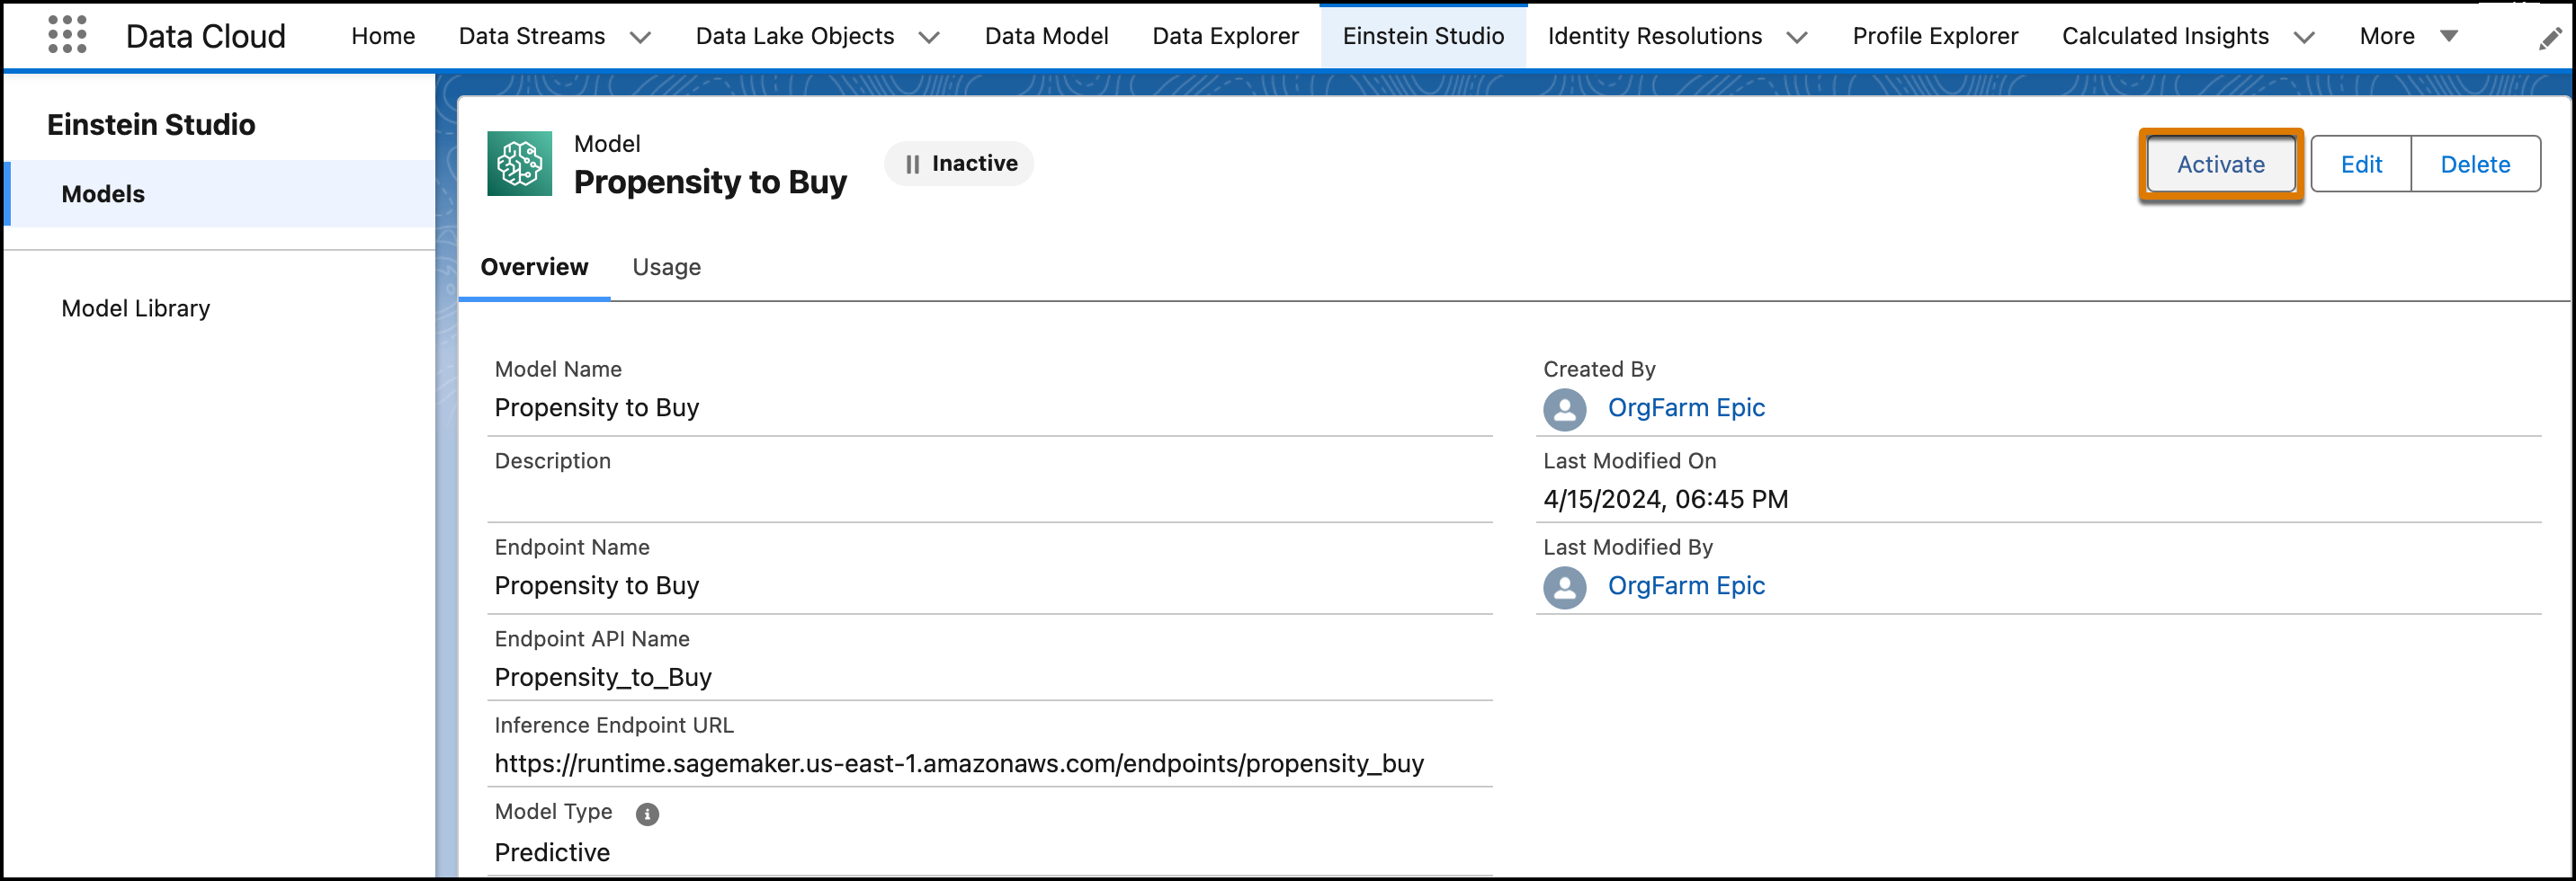Image resolution: width=2576 pixels, height=881 pixels.
Task: Click the pause icon in Inactive badge
Action: coord(912,164)
